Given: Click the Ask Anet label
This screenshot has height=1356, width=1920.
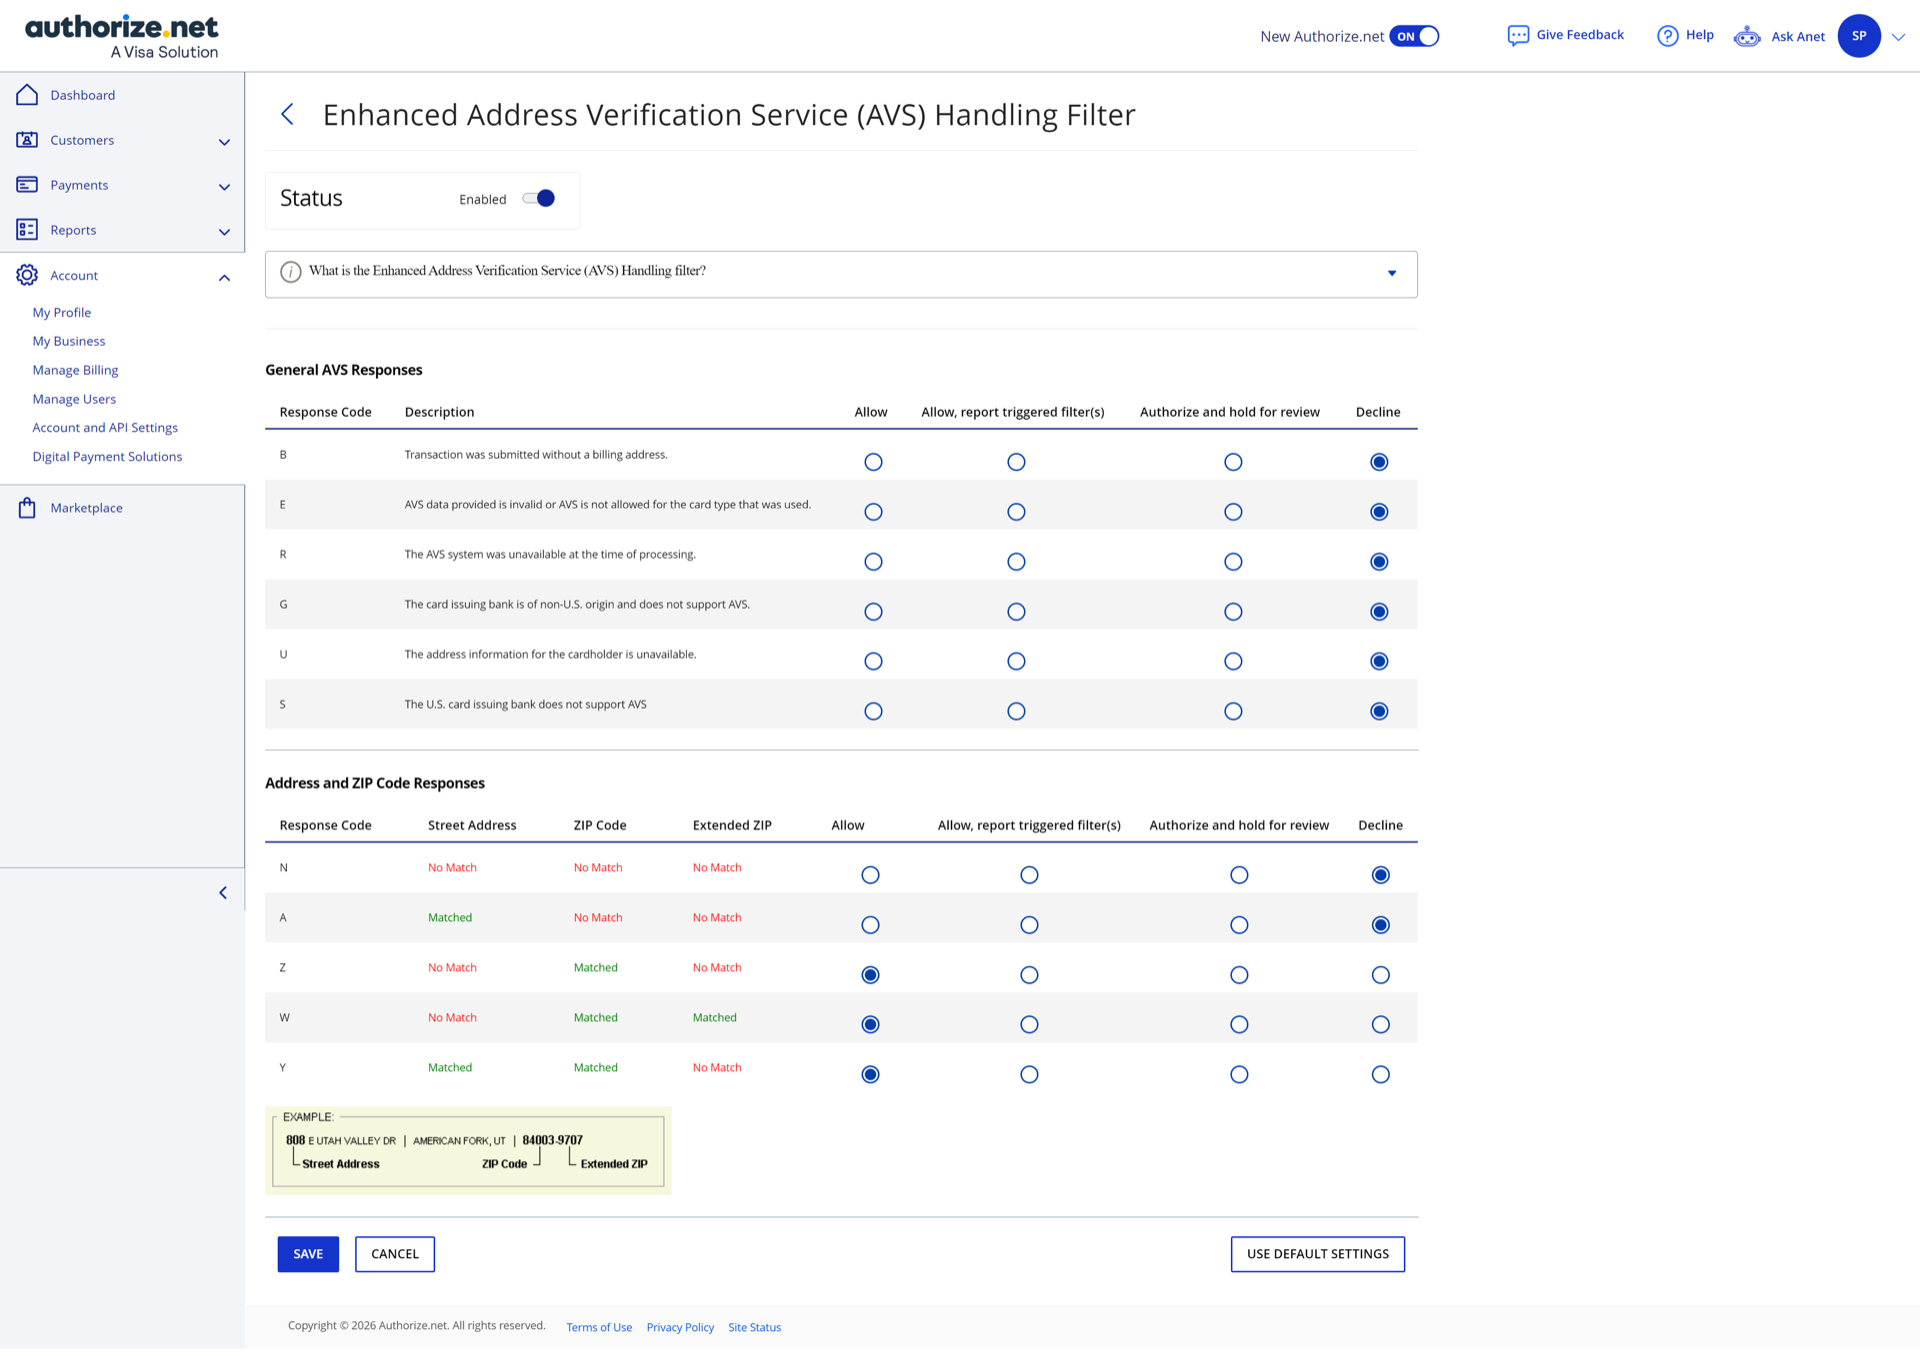Looking at the screenshot, I should click(1798, 37).
